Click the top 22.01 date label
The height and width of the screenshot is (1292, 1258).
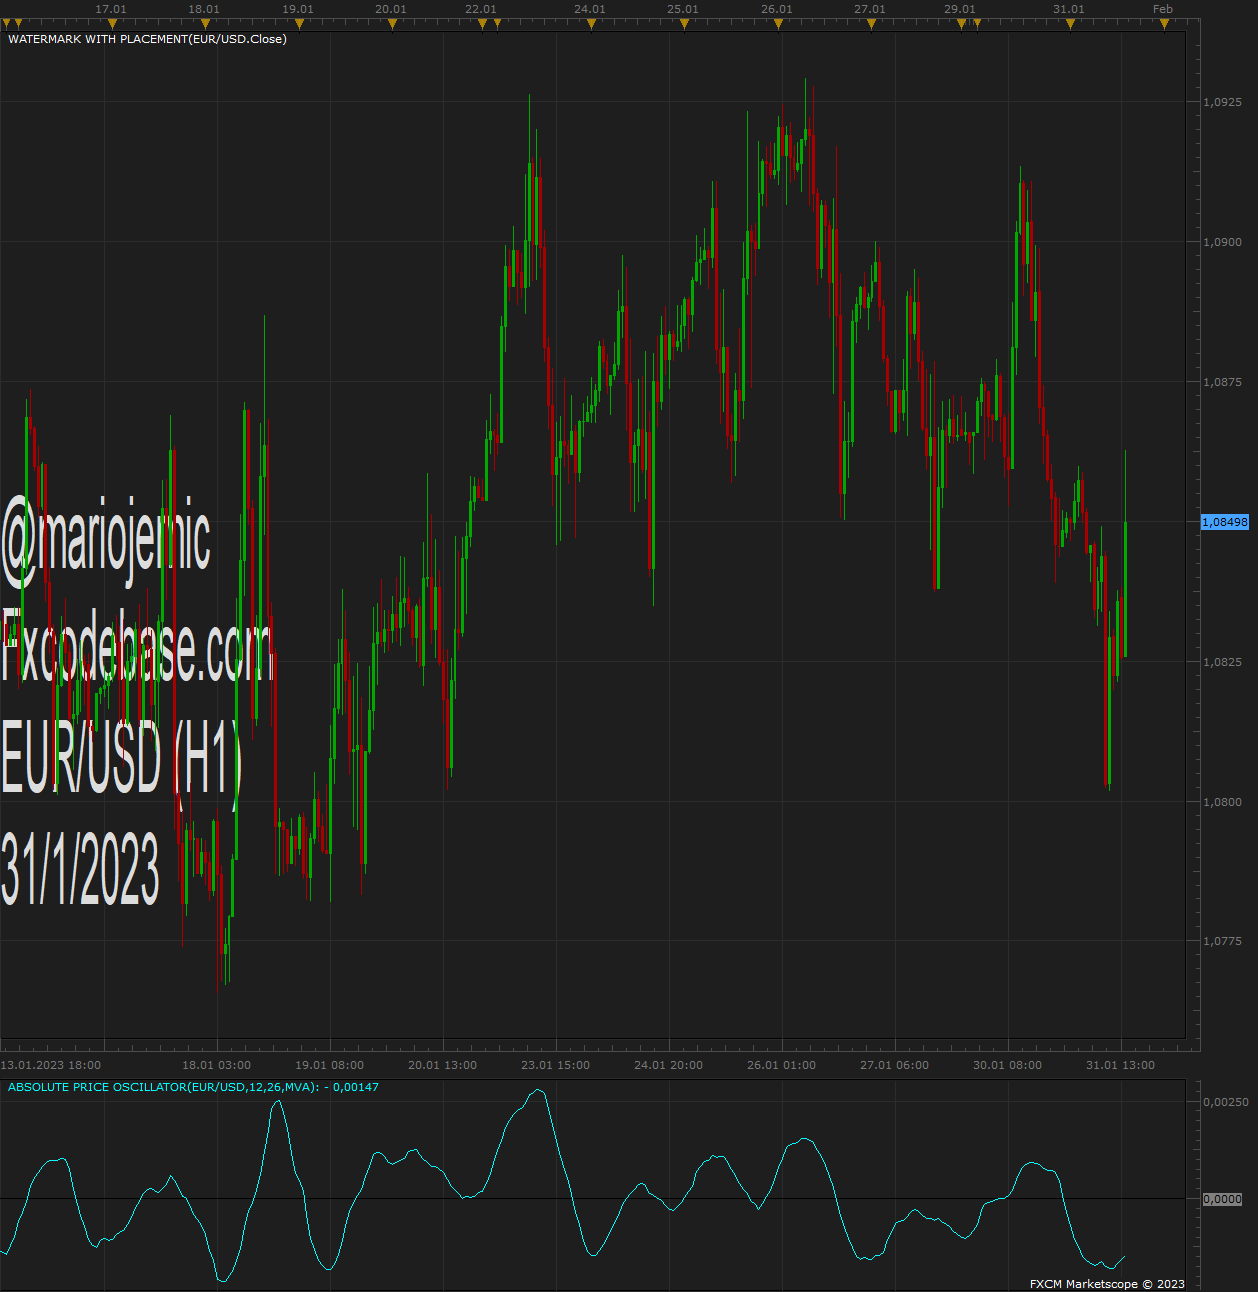click(x=481, y=9)
